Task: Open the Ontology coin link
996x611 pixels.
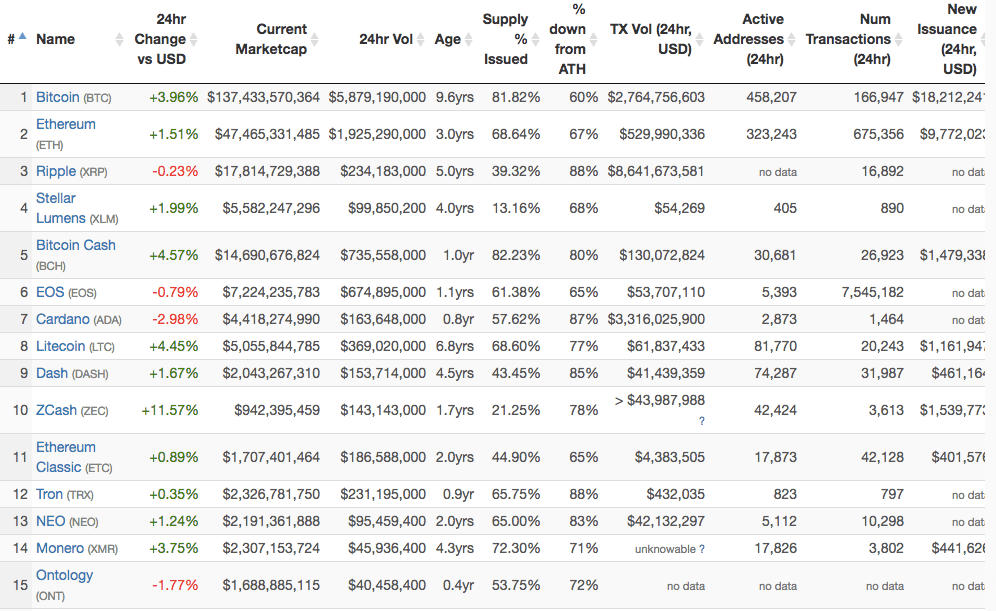Action: [64, 575]
